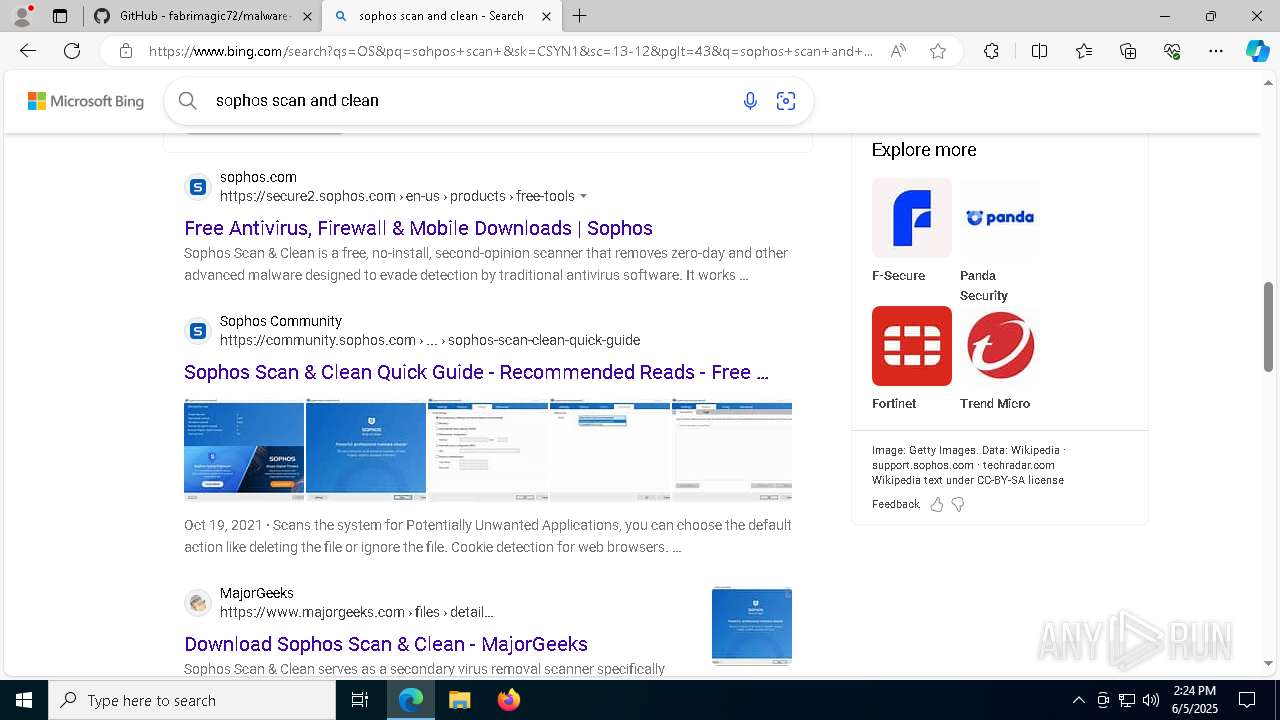Screen dimensions: 1280x720
Task: Click MajorGeeks site favicon
Action: pos(198,603)
